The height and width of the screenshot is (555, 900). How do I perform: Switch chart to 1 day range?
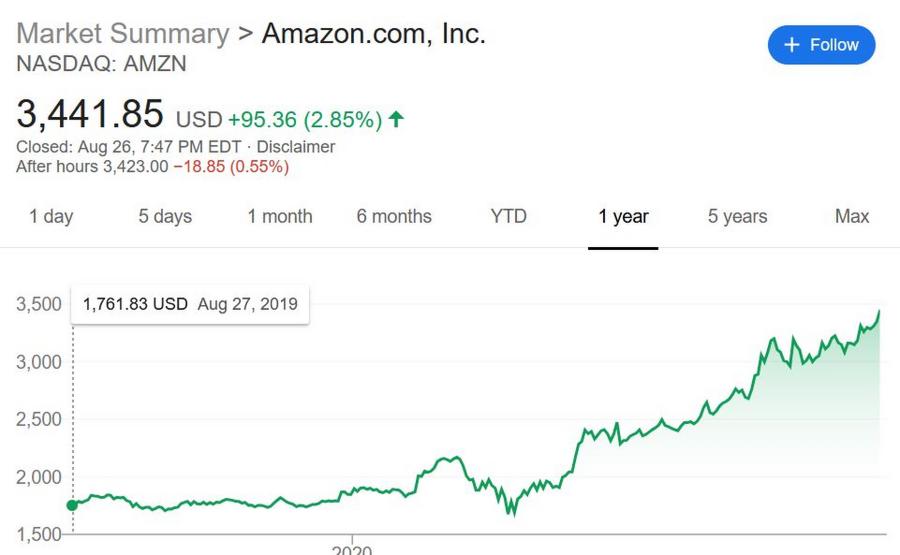[51, 216]
